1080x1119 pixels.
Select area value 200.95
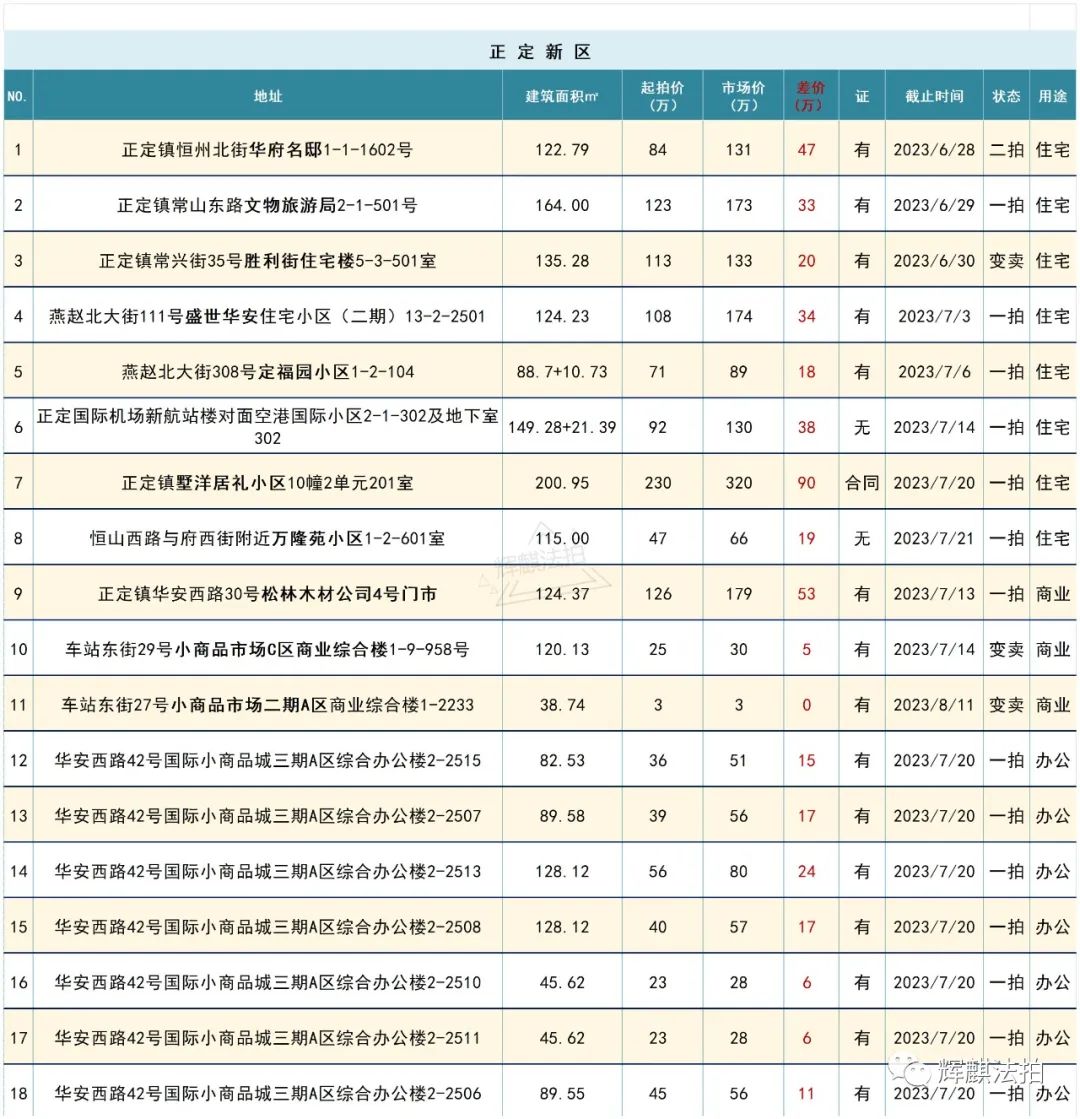(x=562, y=483)
